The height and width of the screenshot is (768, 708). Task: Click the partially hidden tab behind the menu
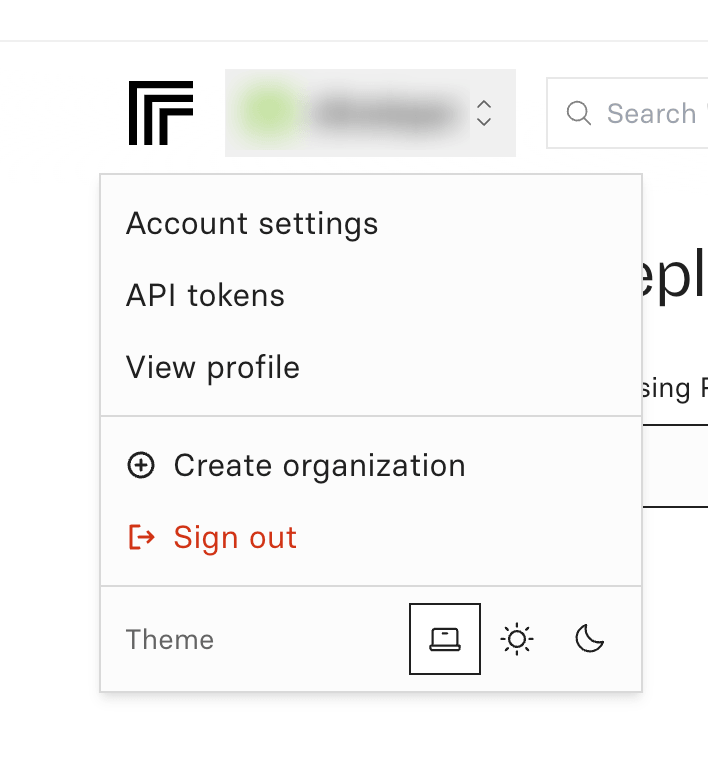[675, 389]
